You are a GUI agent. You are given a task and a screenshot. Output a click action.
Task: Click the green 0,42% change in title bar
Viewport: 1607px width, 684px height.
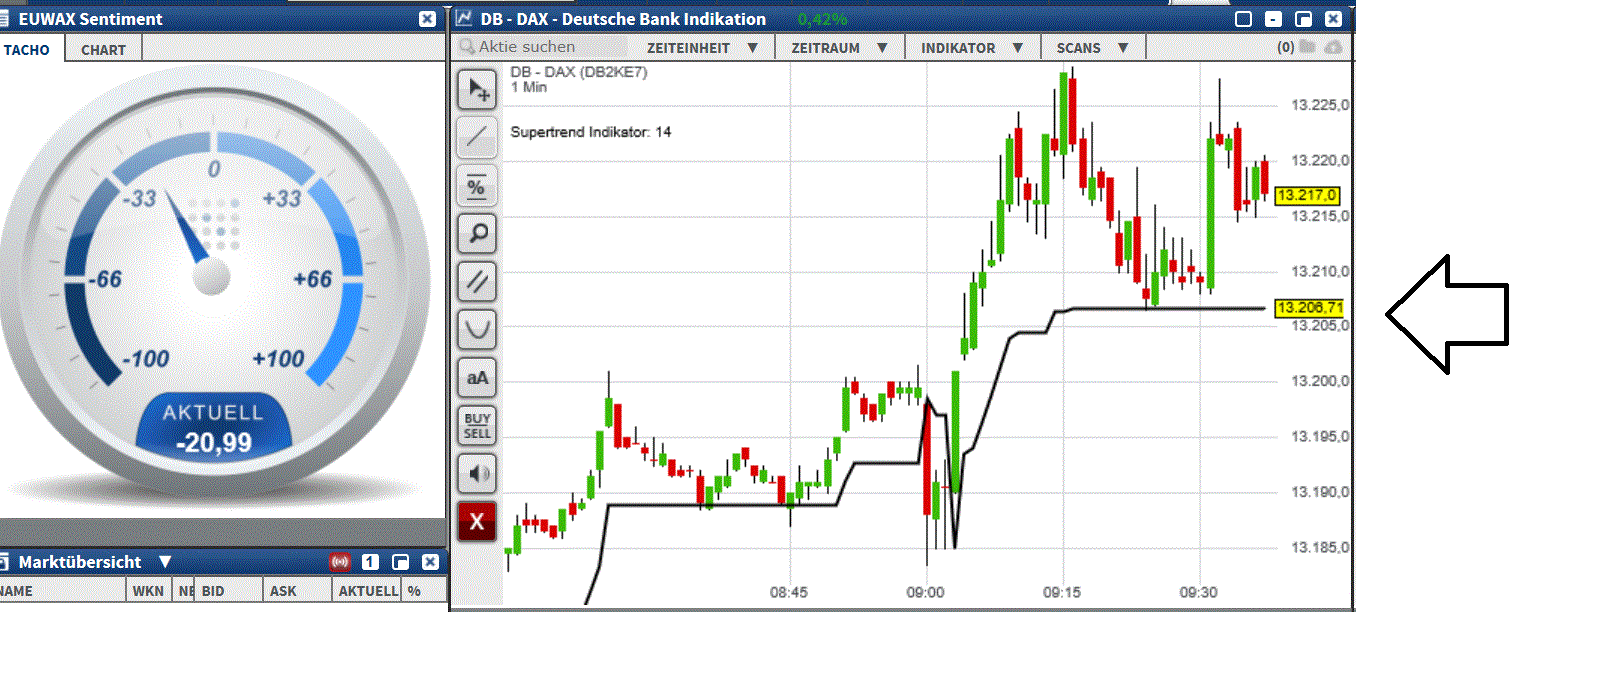coord(822,19)
